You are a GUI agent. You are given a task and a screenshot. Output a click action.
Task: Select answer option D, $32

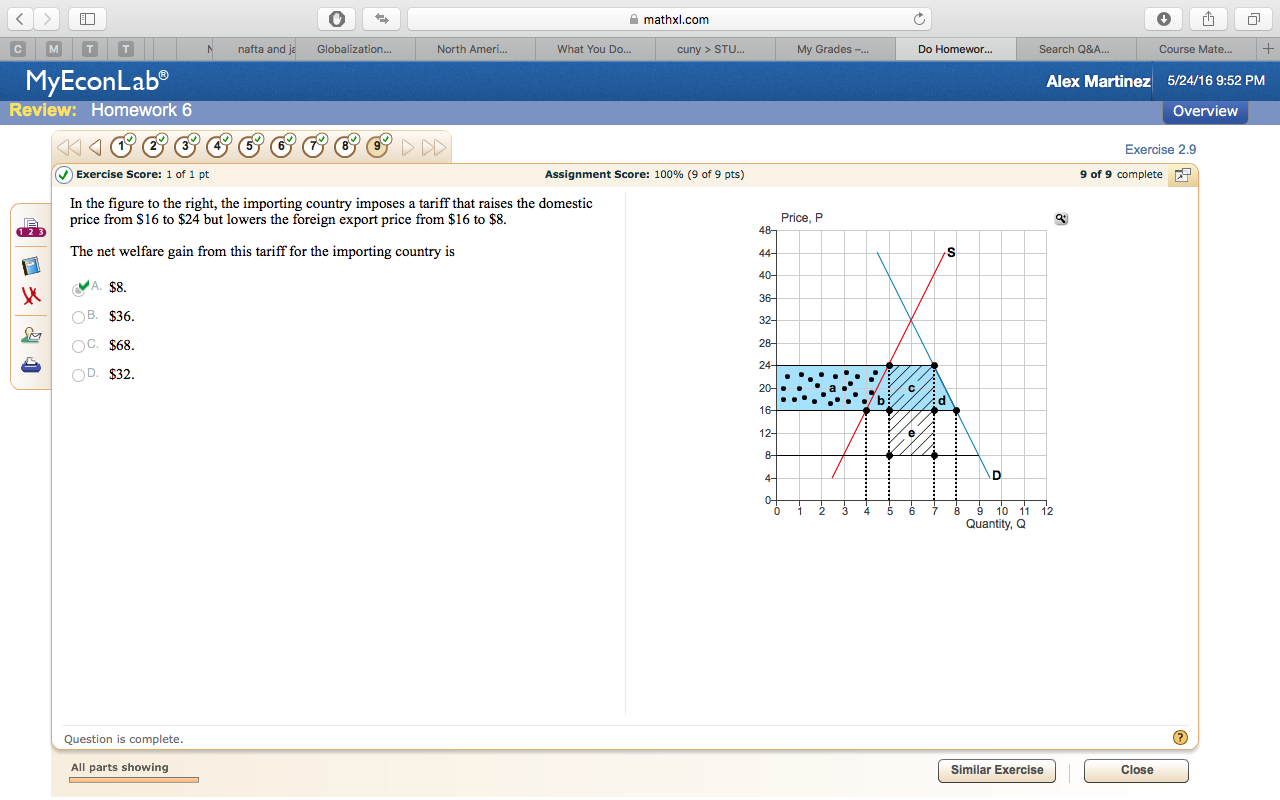(x=79, y=375)
